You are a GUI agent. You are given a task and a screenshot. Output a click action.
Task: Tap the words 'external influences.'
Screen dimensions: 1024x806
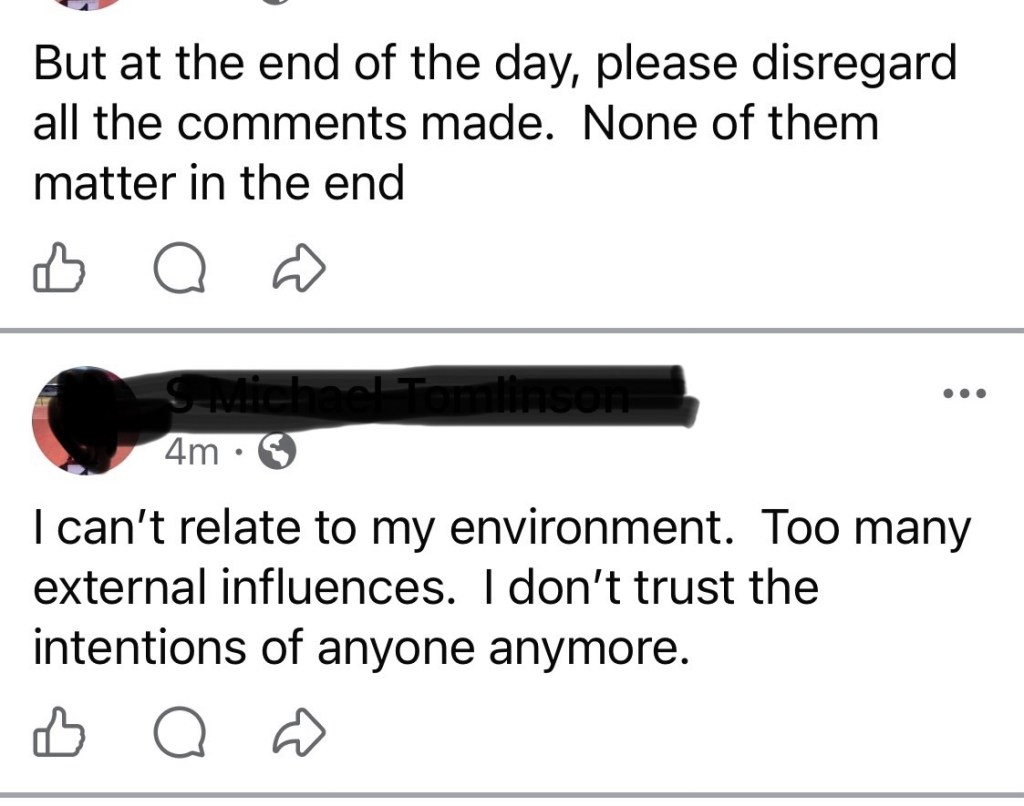coord(238,589)
